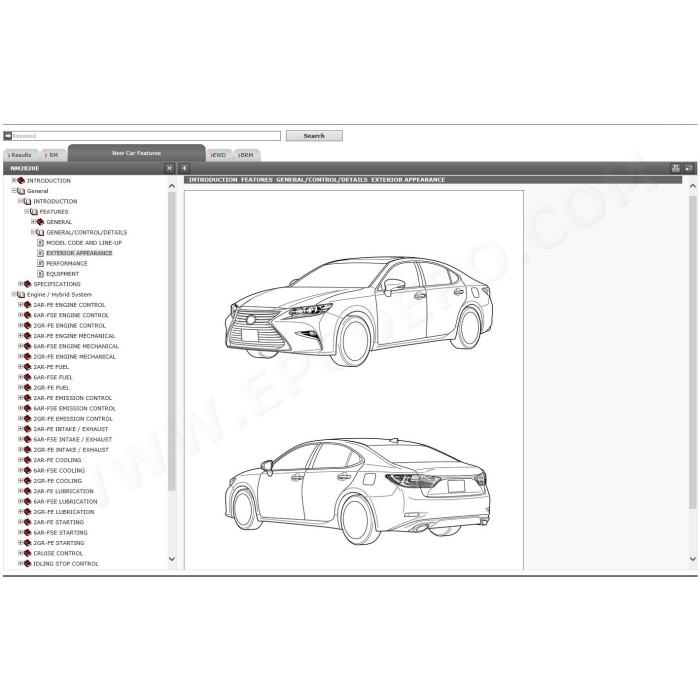Image resolution: width=700 pixels, height=700 pixels.
Task: Expand the 2GR-FE STARTING node
Action: click(21, 543)
